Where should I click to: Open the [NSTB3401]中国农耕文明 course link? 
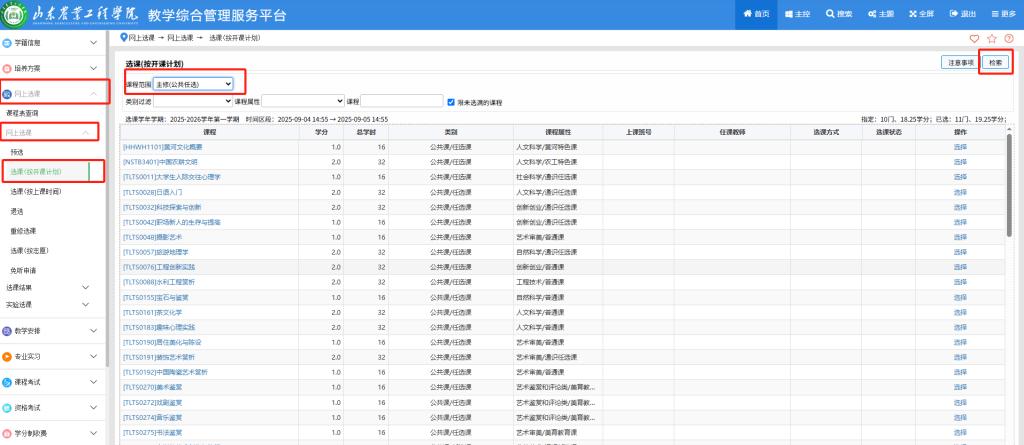(x=160, y=162)
